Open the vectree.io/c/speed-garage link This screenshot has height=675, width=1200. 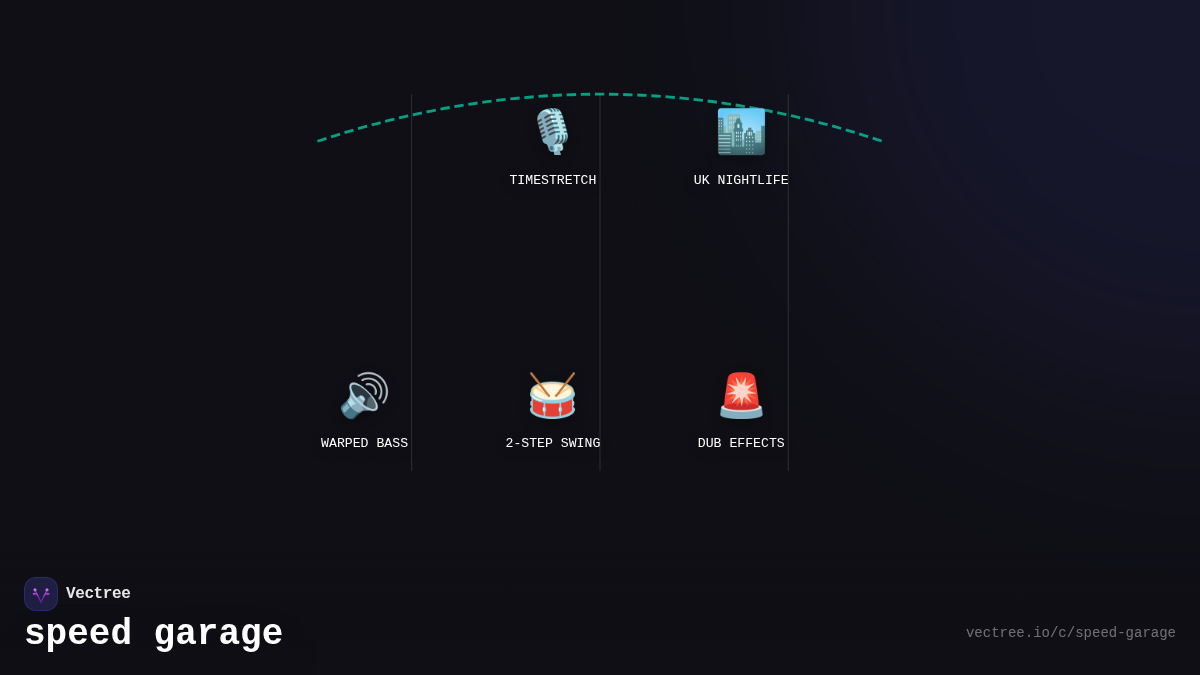(x=1070, y=633)
